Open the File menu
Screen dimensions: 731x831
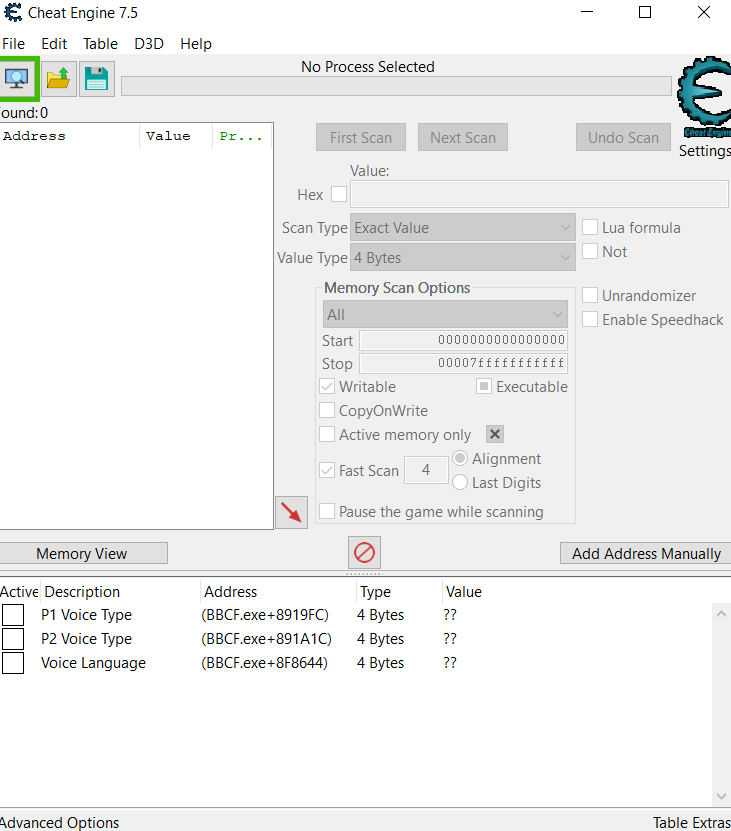click(x=13, y=43)
